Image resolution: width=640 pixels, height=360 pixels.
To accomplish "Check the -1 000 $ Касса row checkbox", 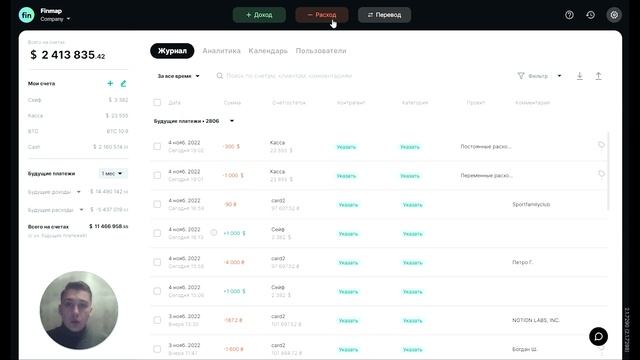I will (x=157, y=175).
